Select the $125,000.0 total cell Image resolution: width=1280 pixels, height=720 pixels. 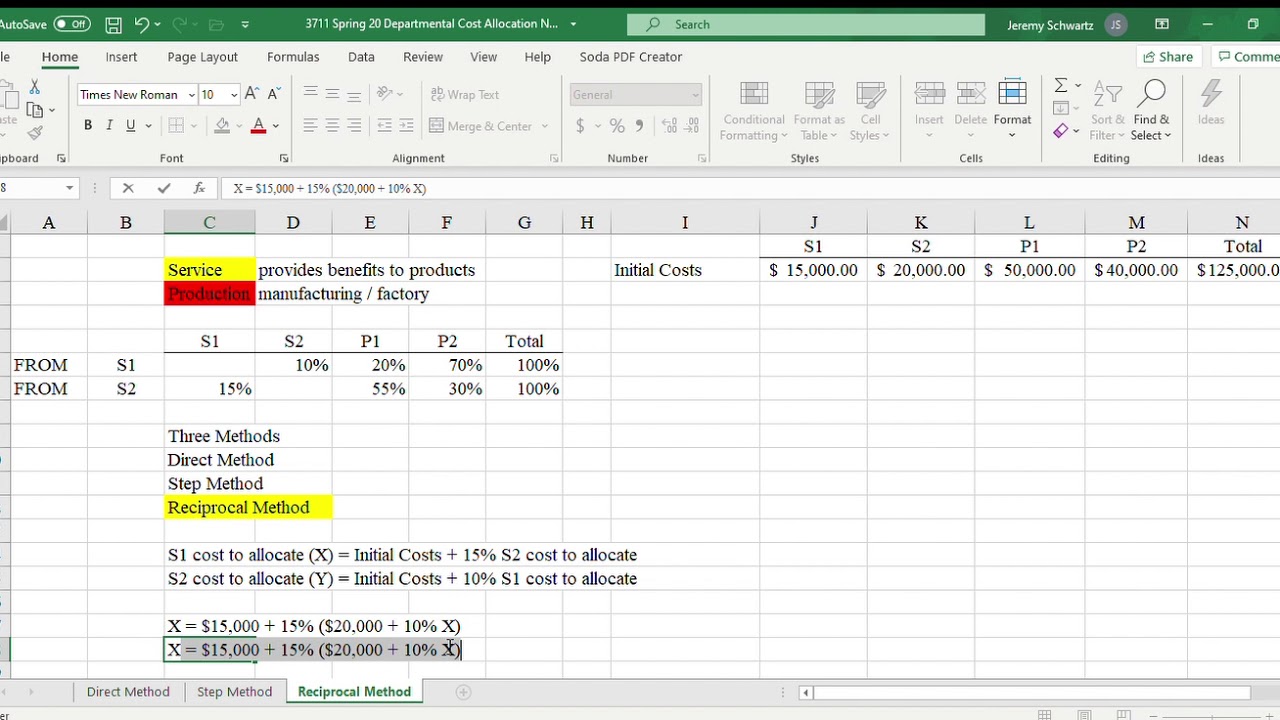[1238, 270]
